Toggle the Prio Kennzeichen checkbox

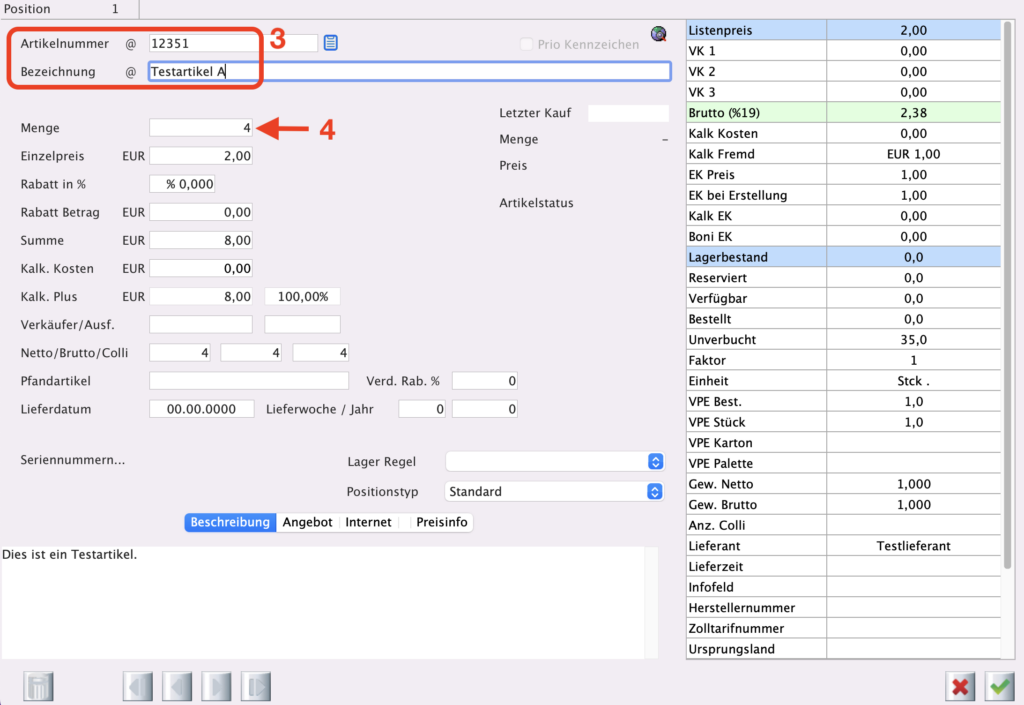[527, 44]
